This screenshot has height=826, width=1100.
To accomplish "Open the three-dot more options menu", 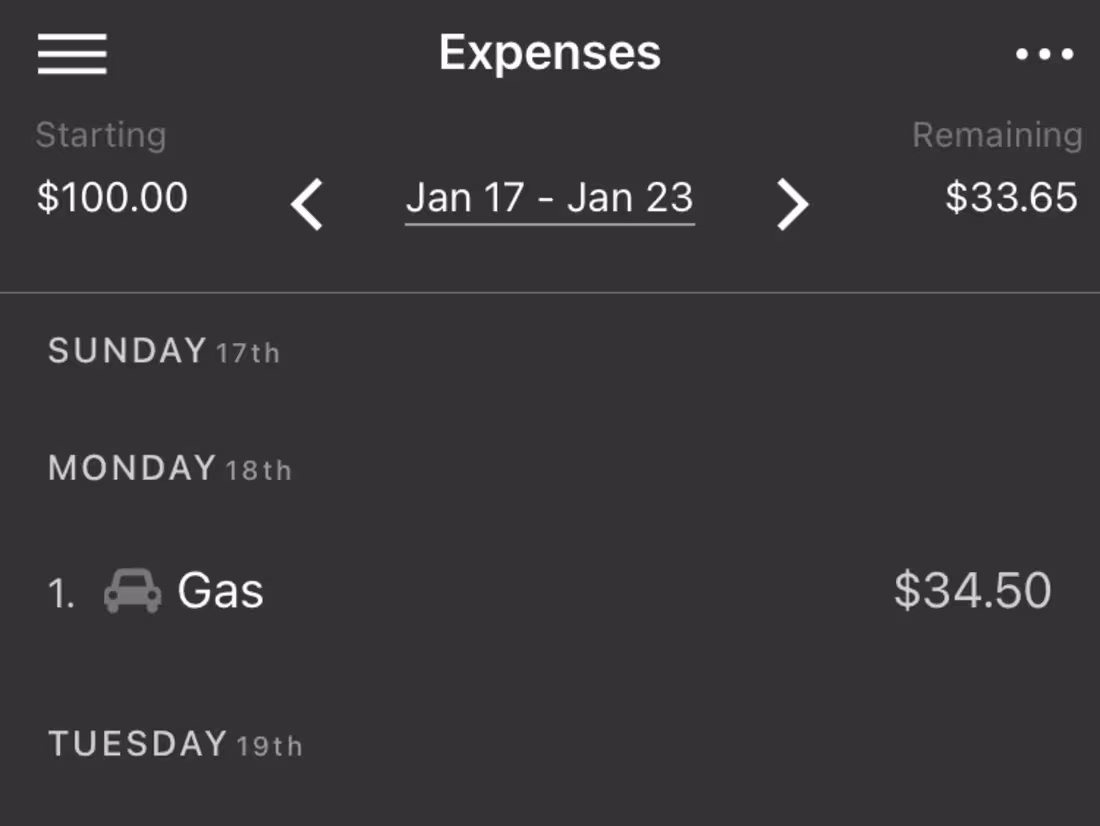I will (x=1044, y=54).
